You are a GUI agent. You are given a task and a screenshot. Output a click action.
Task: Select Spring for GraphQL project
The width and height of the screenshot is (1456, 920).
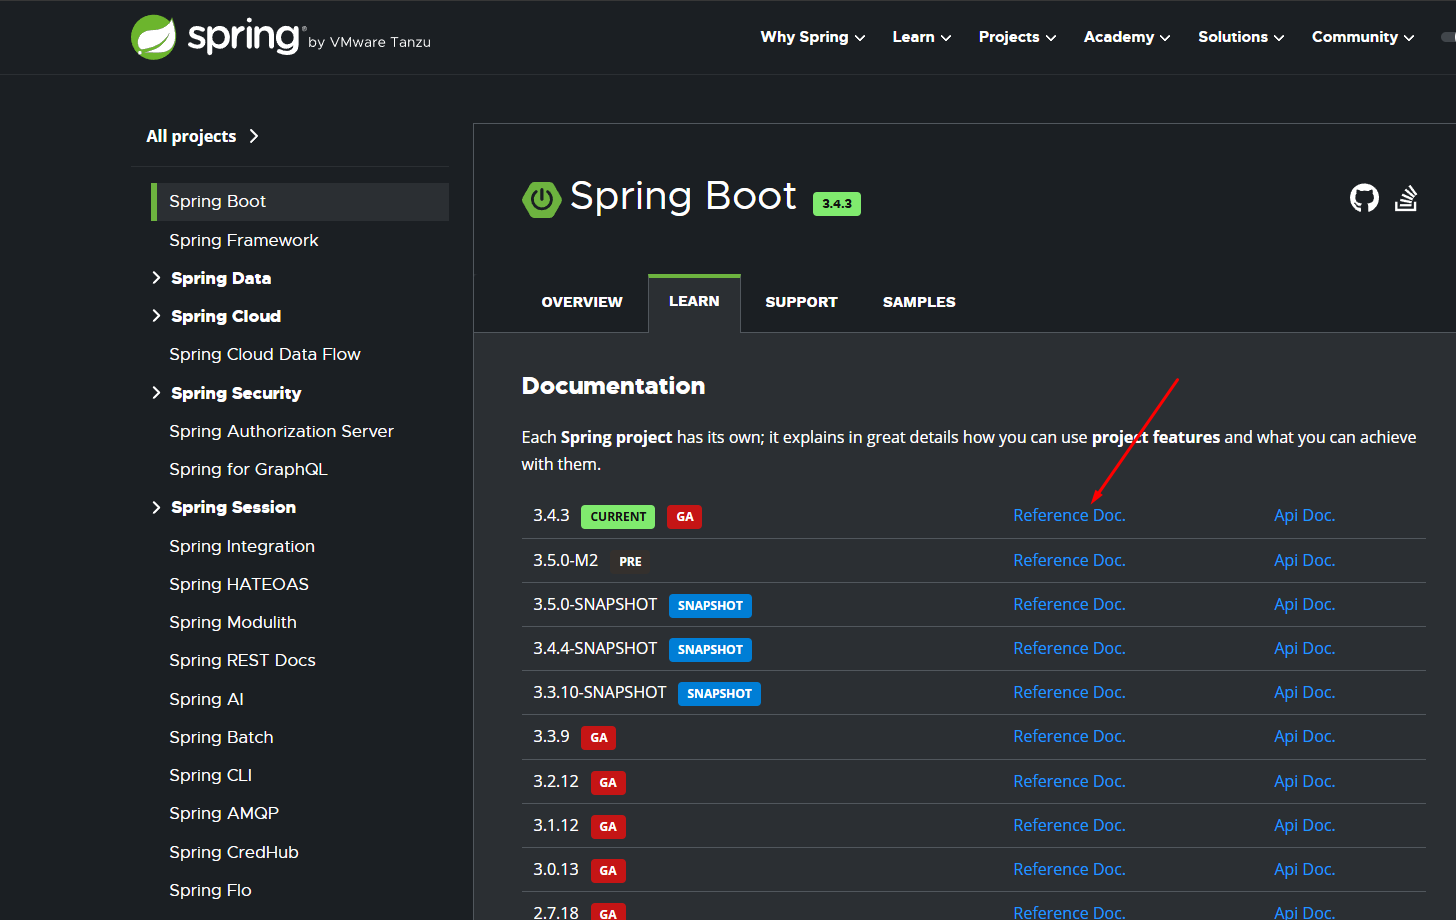click(248, 469)
